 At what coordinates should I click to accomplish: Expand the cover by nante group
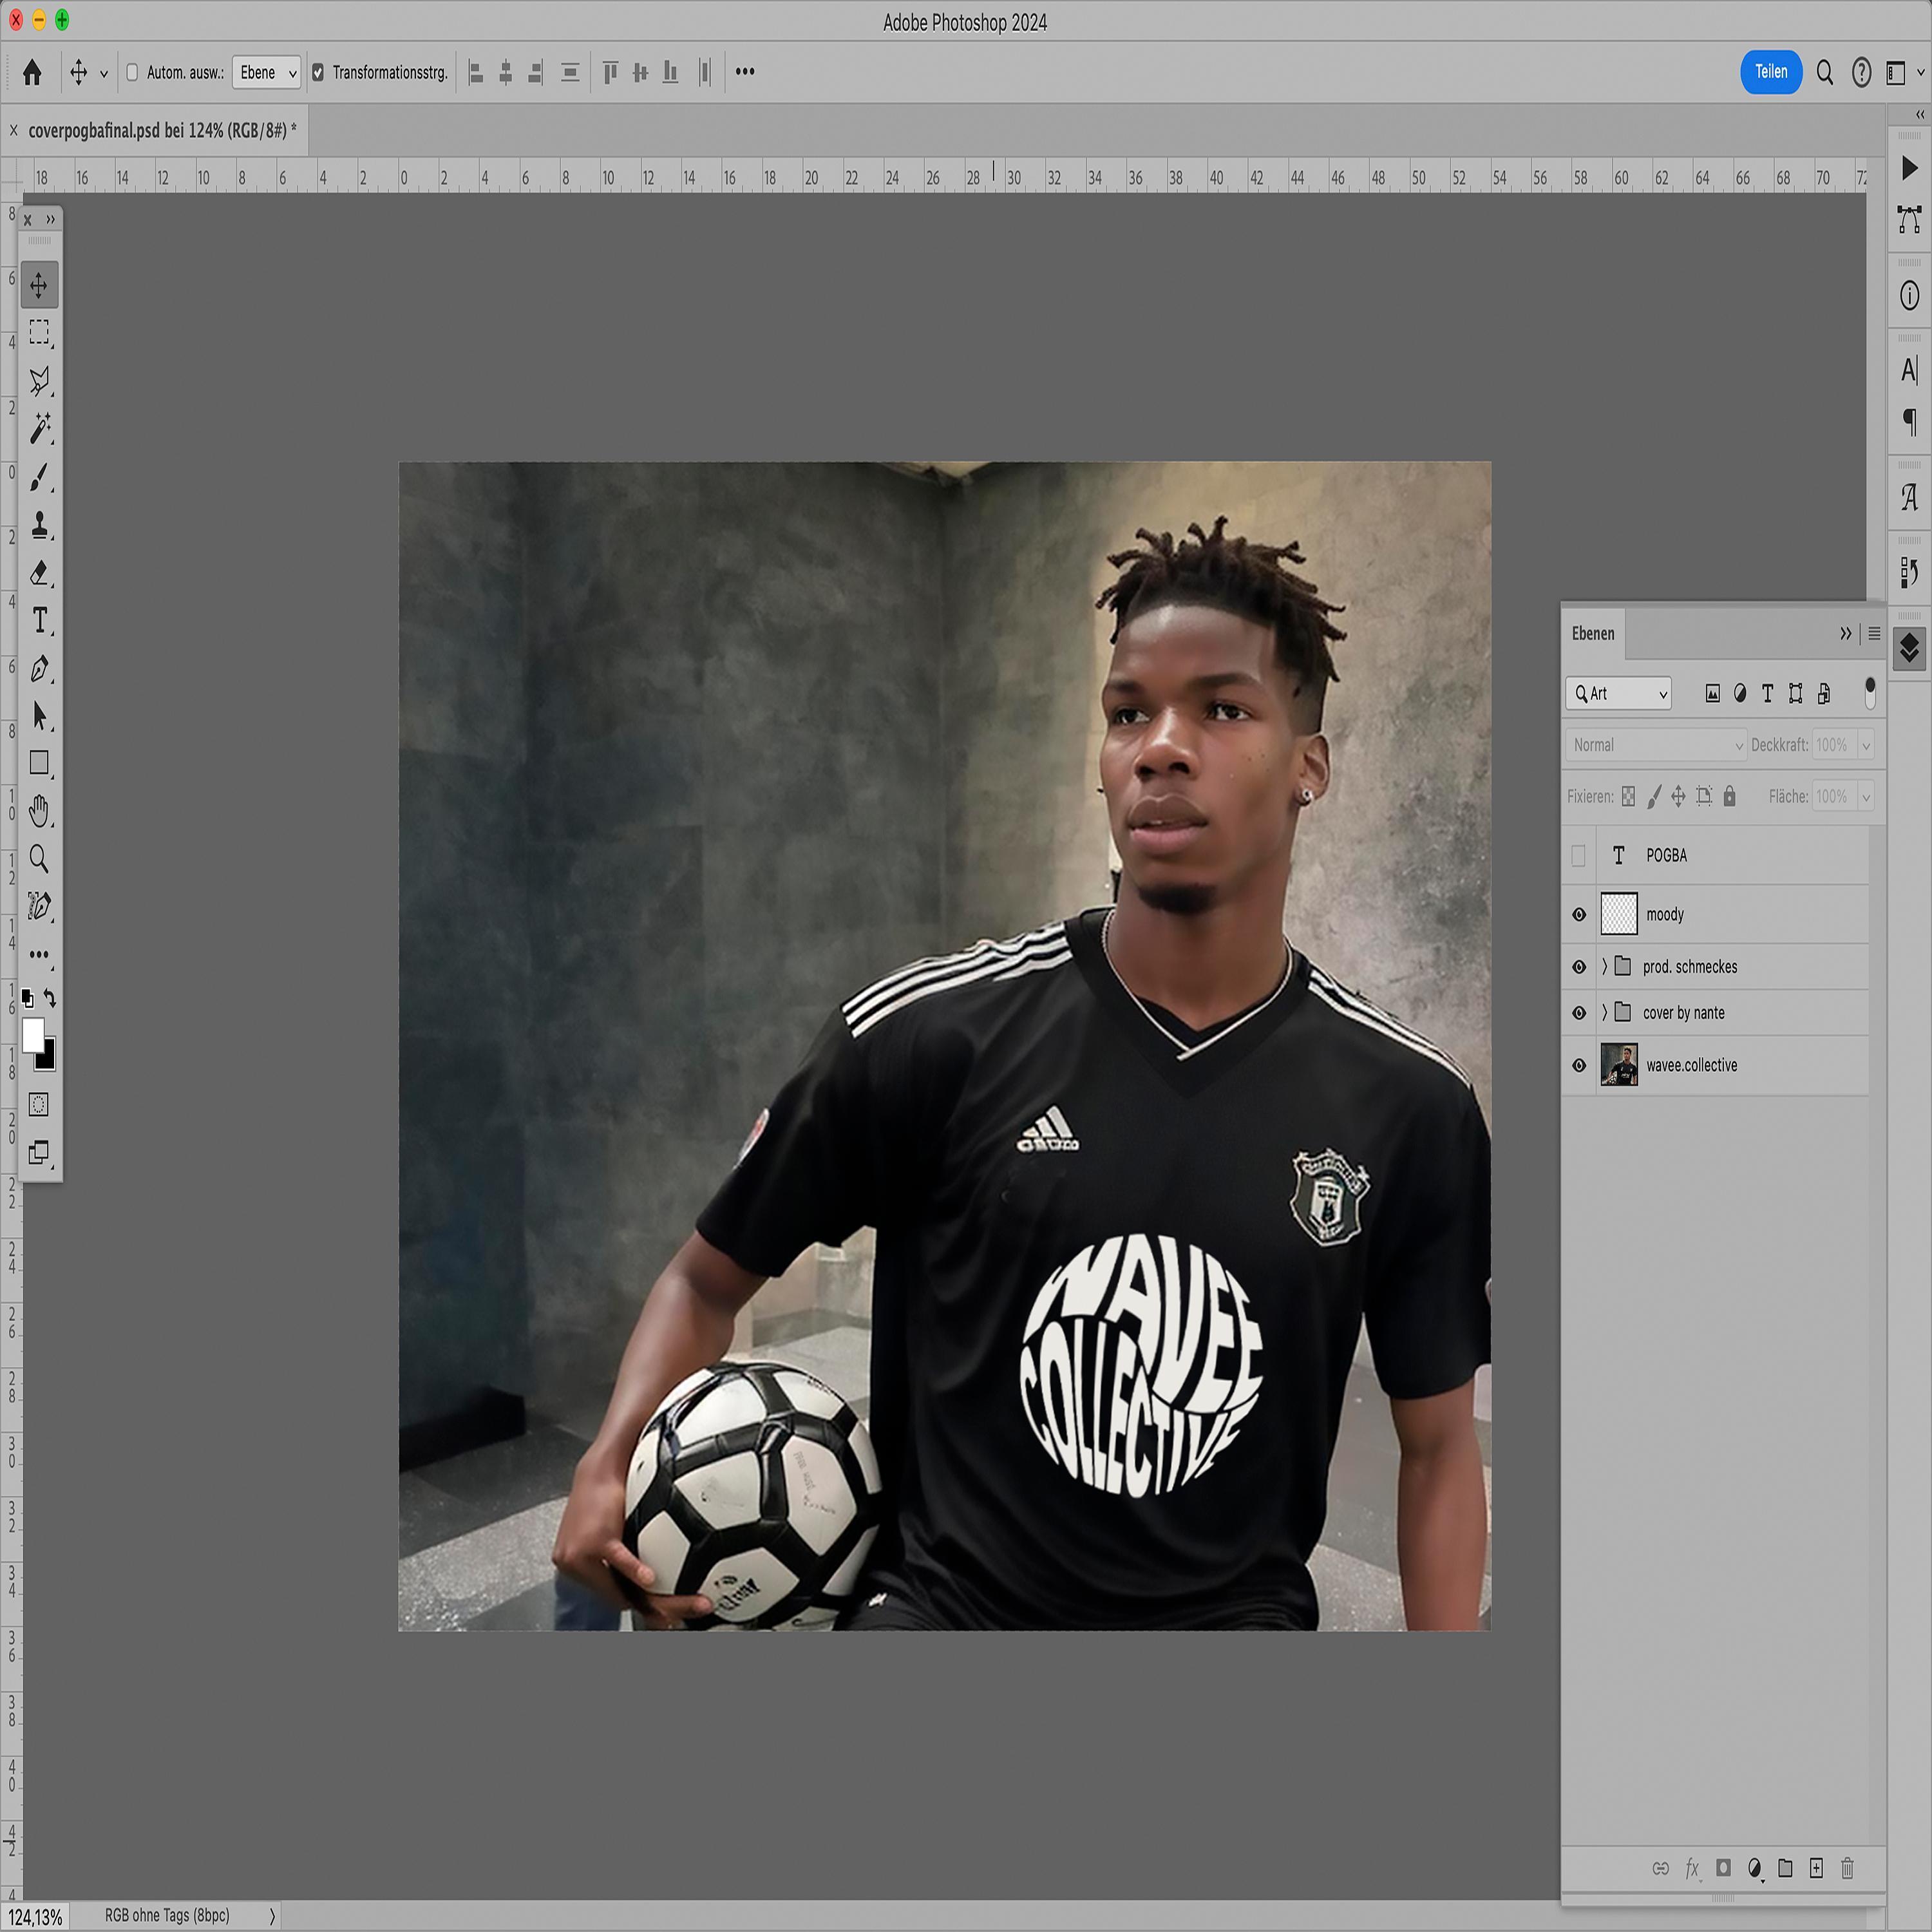(1604, 1013)
